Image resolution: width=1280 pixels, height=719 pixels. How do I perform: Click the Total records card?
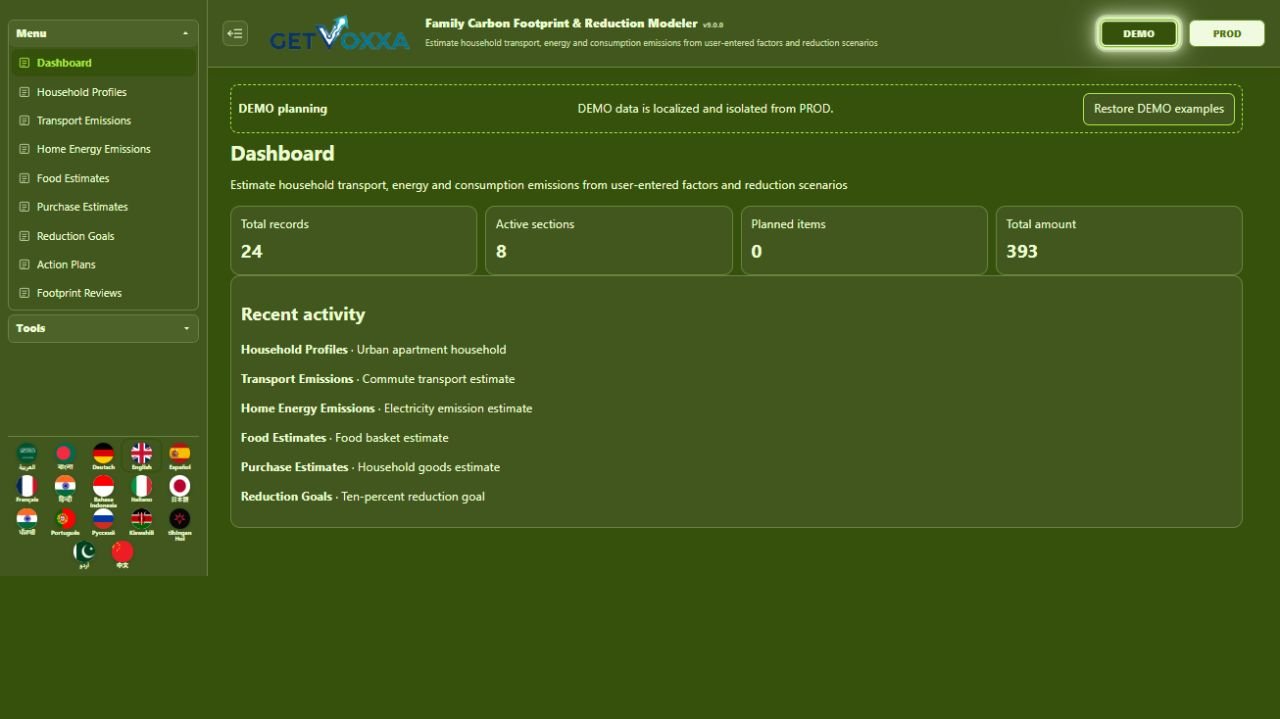(x=354, y=240)
